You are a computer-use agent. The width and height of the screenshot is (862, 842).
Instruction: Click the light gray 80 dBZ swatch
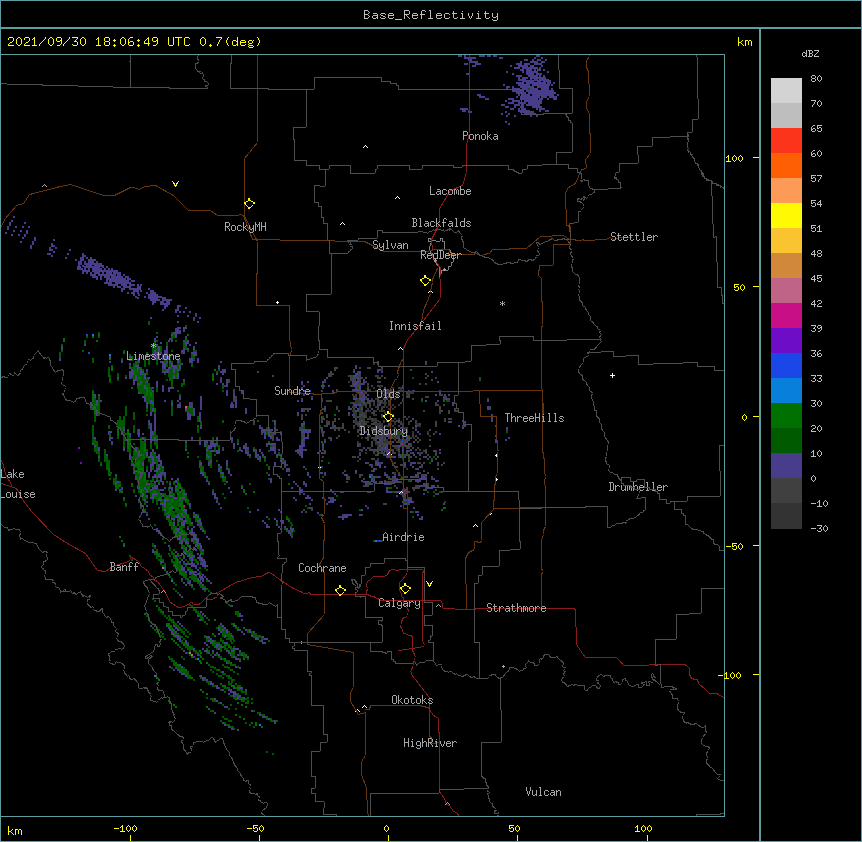[786, 91]
